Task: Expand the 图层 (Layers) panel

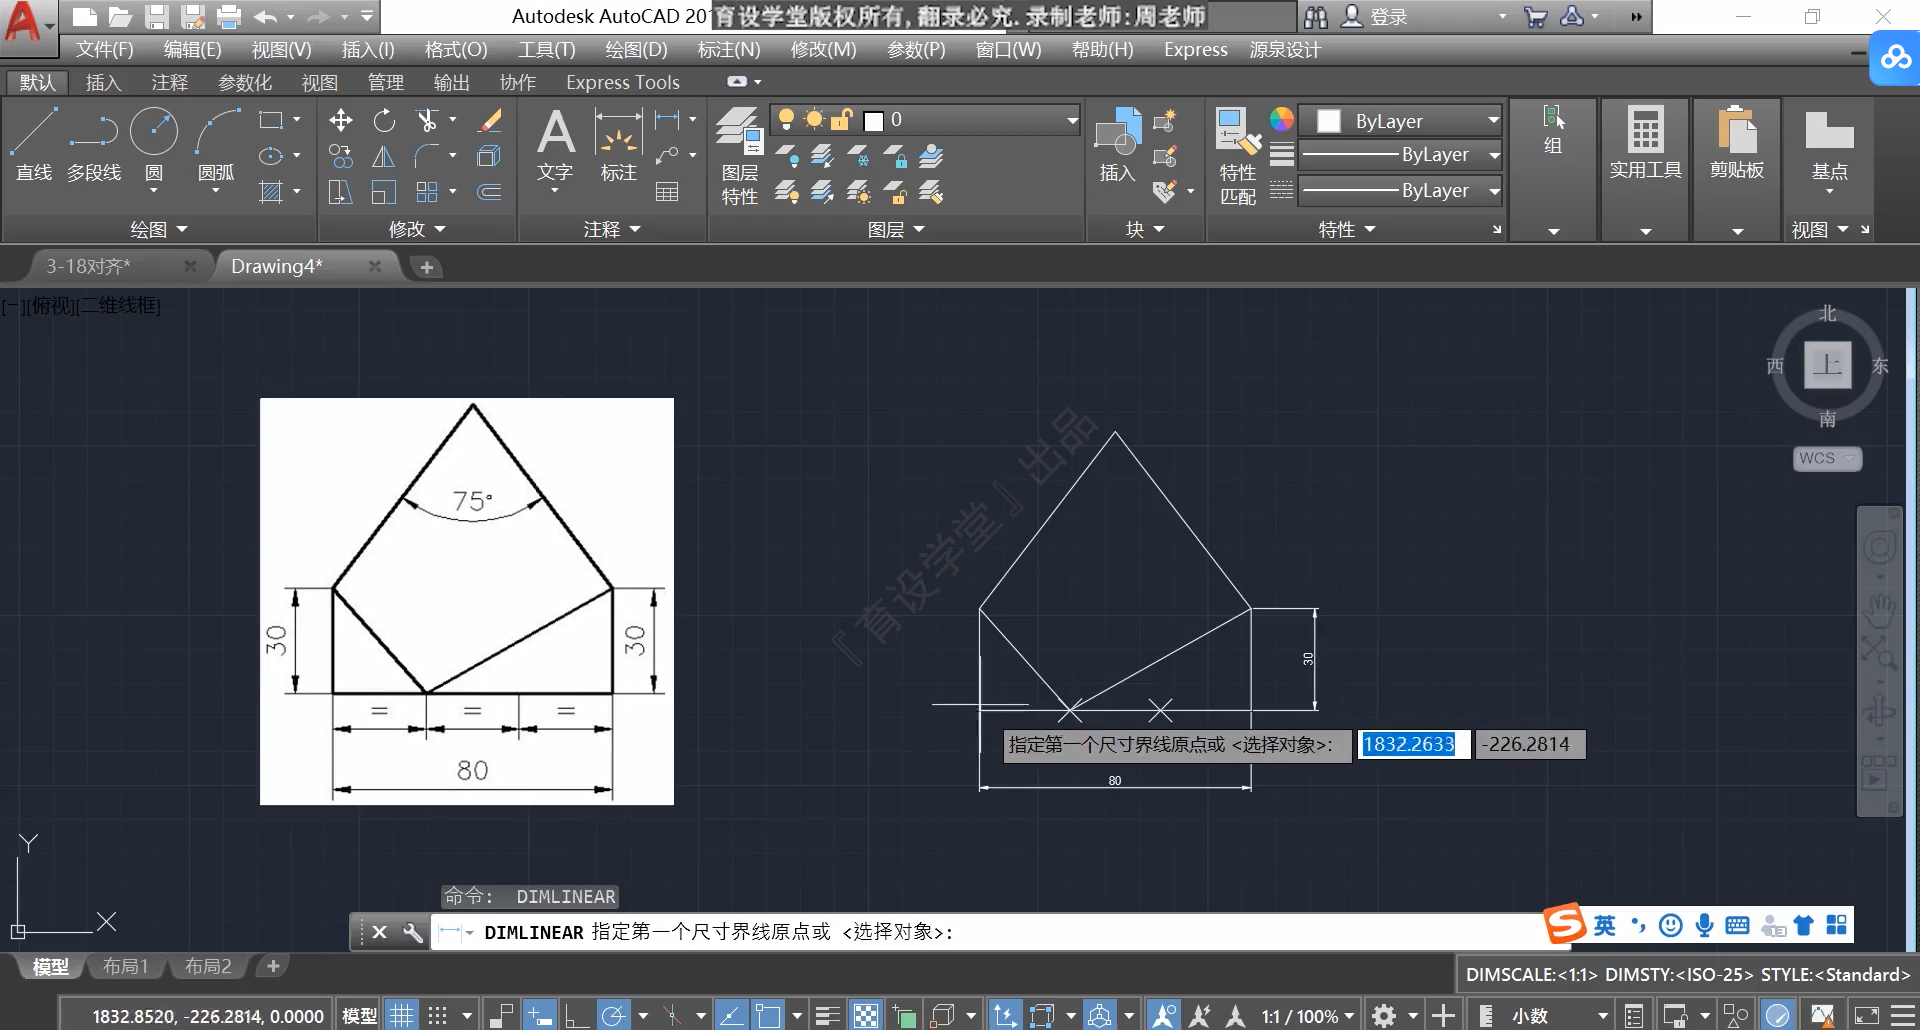Action: pyautogui.click(x=896, y=229)
